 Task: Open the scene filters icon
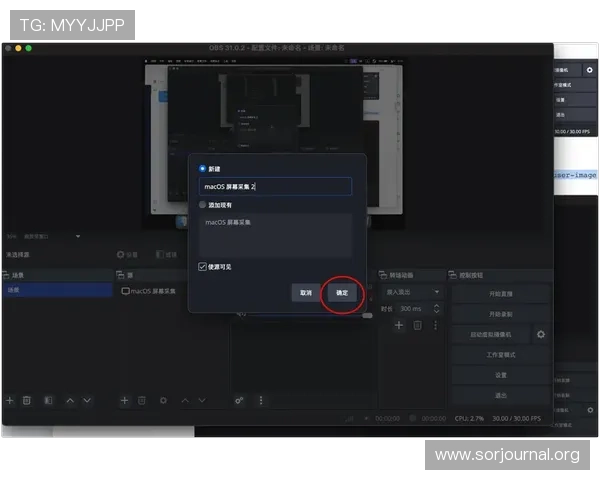click(47, 400)
